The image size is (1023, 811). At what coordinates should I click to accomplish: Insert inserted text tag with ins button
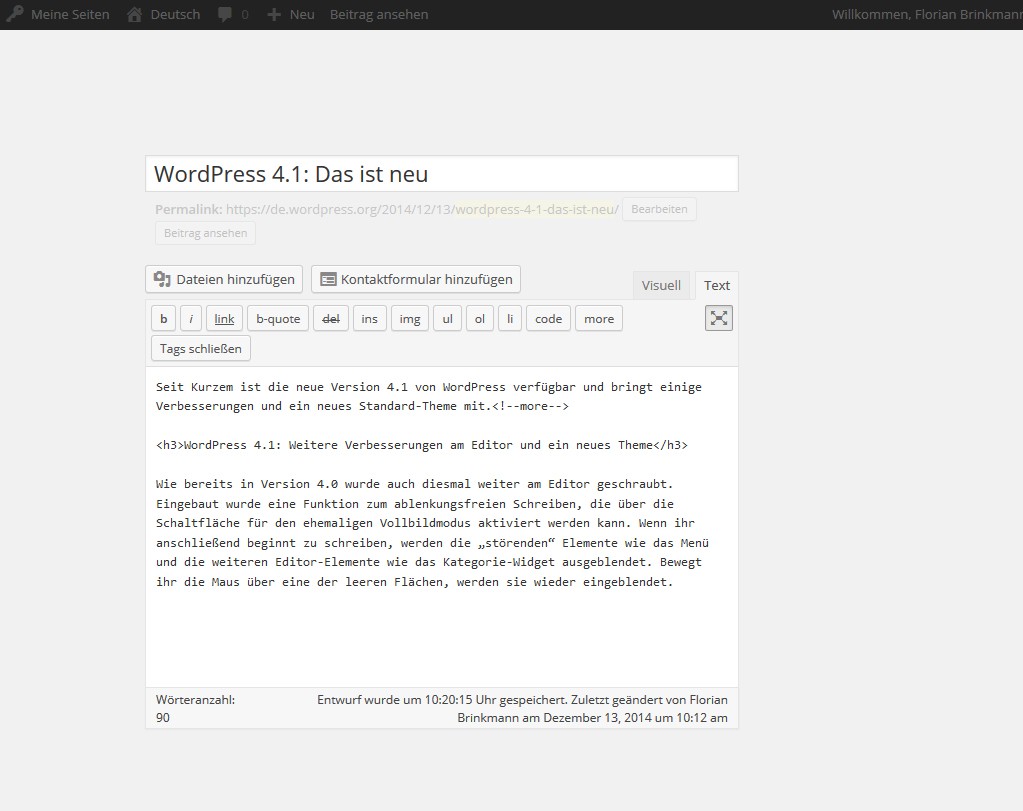[x=369, y=318]
